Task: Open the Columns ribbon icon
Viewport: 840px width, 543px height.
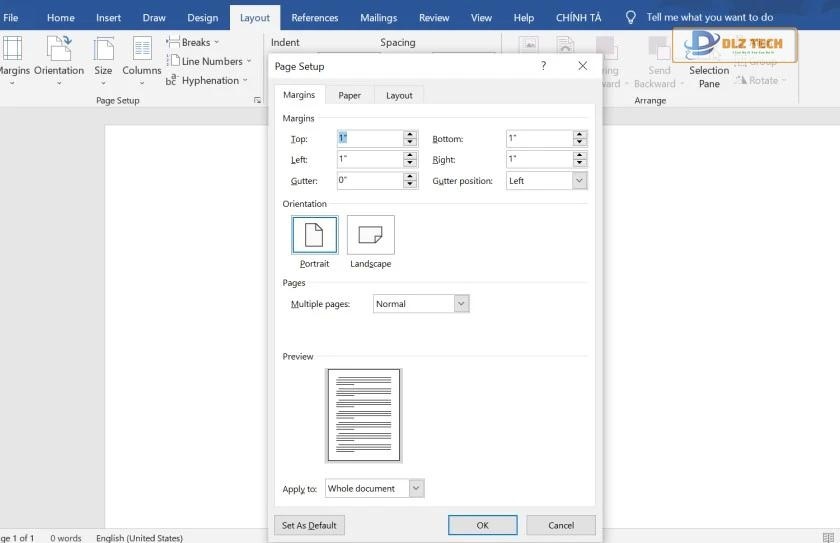Action: tap(142, 50)
